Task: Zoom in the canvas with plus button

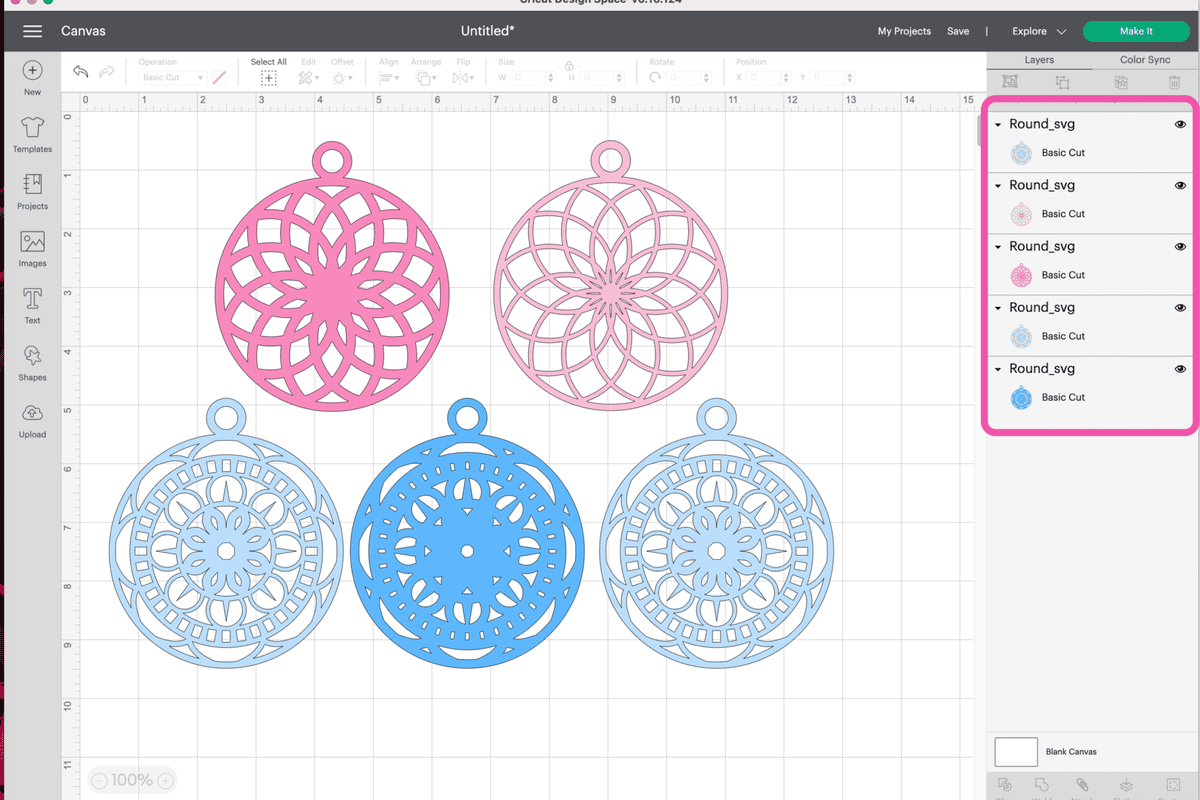Action: [166, 781]
